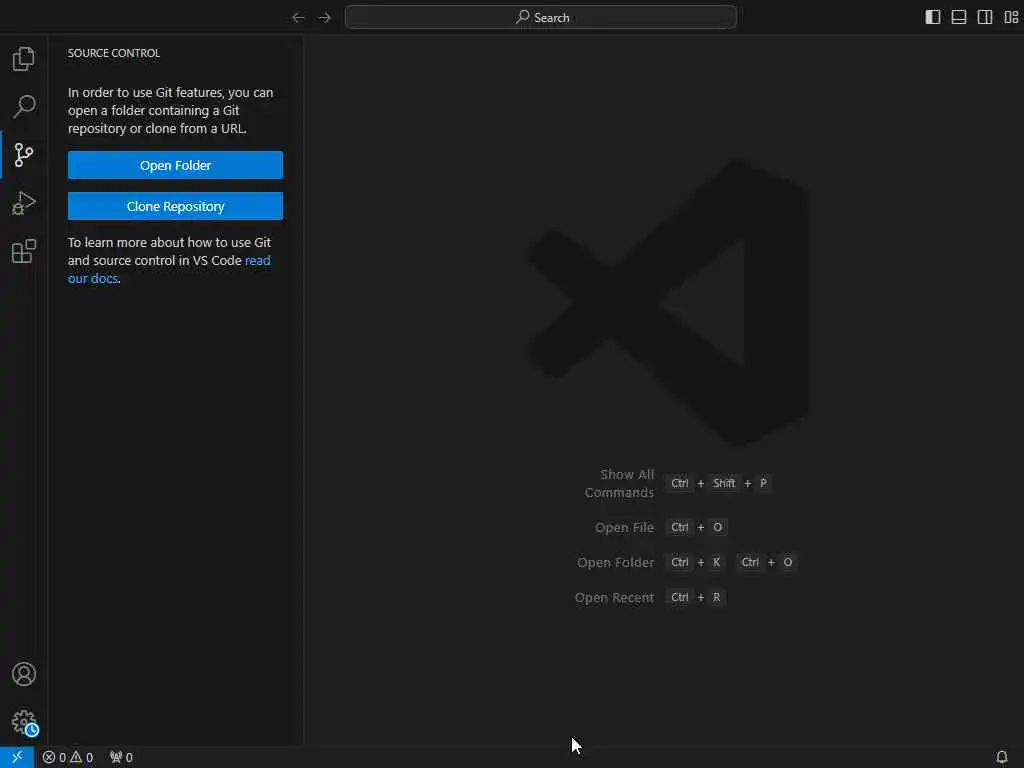1024x768 pixels.
Task: Select the Source Control activity icon
Action: (24, 155)
